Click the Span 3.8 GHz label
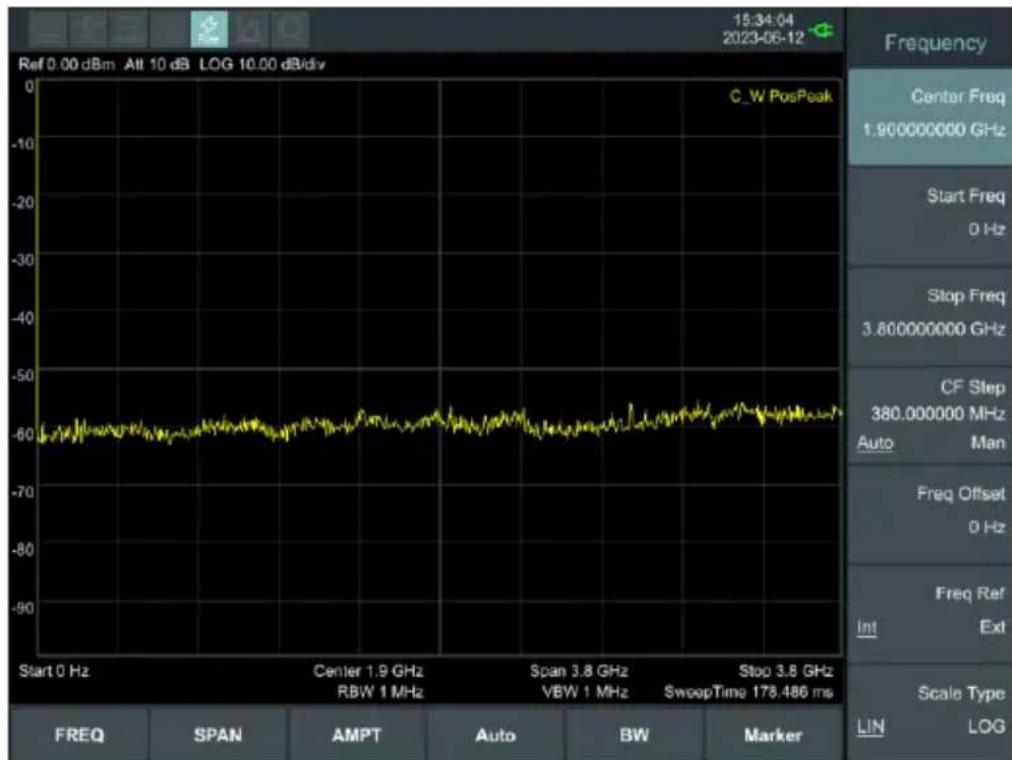Viewport: 1012px width, 760px height. tap(579, 671)
